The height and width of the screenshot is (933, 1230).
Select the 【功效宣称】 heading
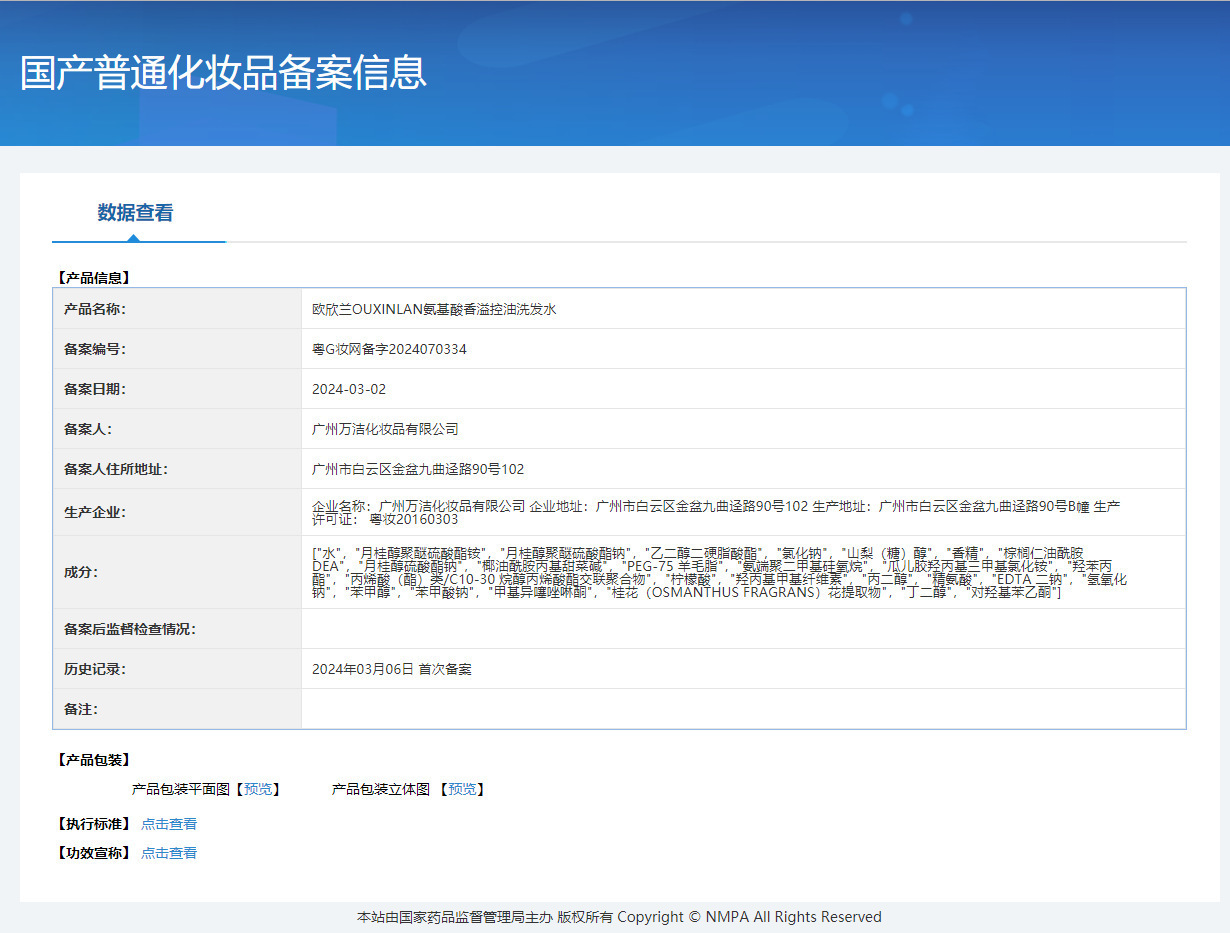point(93,853)
